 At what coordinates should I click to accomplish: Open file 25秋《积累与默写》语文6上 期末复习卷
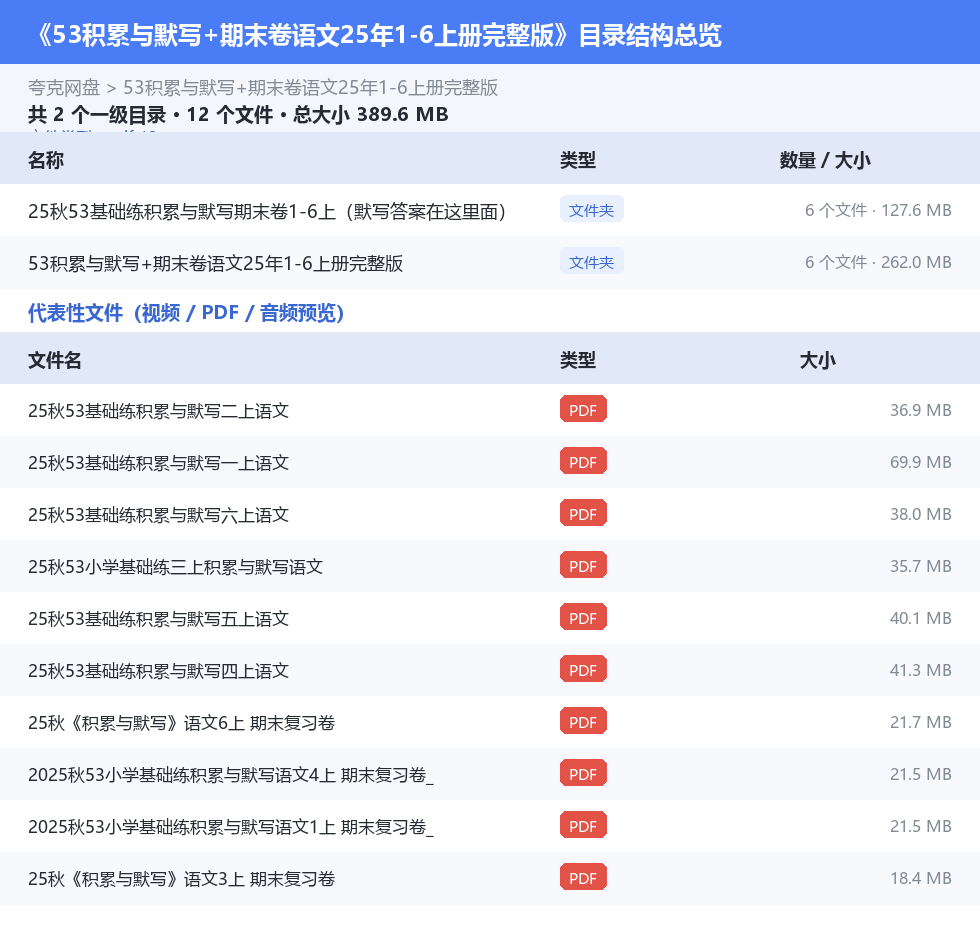(x=182, y=723)
